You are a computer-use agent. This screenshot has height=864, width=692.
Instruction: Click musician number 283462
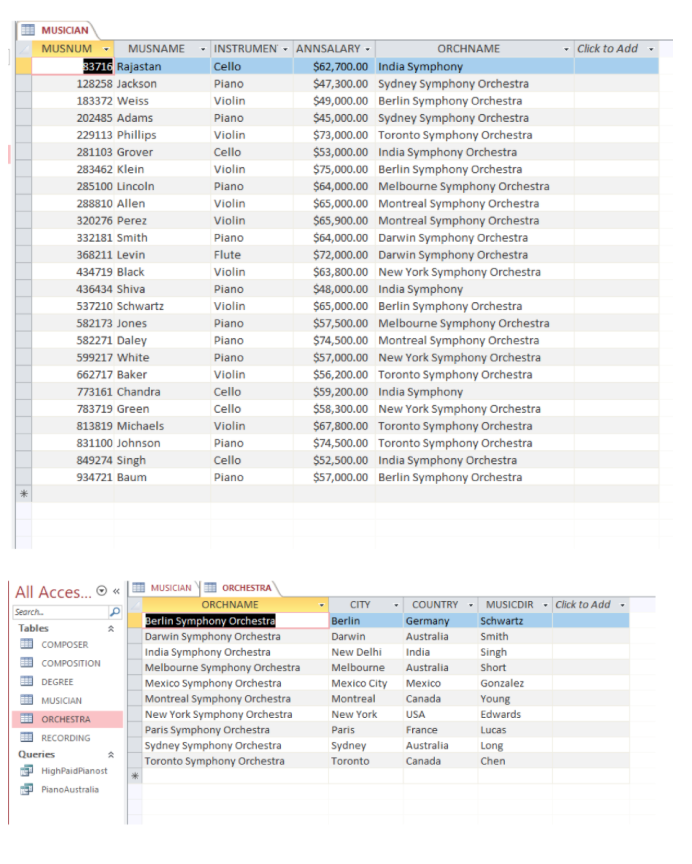tap(73, 169)
